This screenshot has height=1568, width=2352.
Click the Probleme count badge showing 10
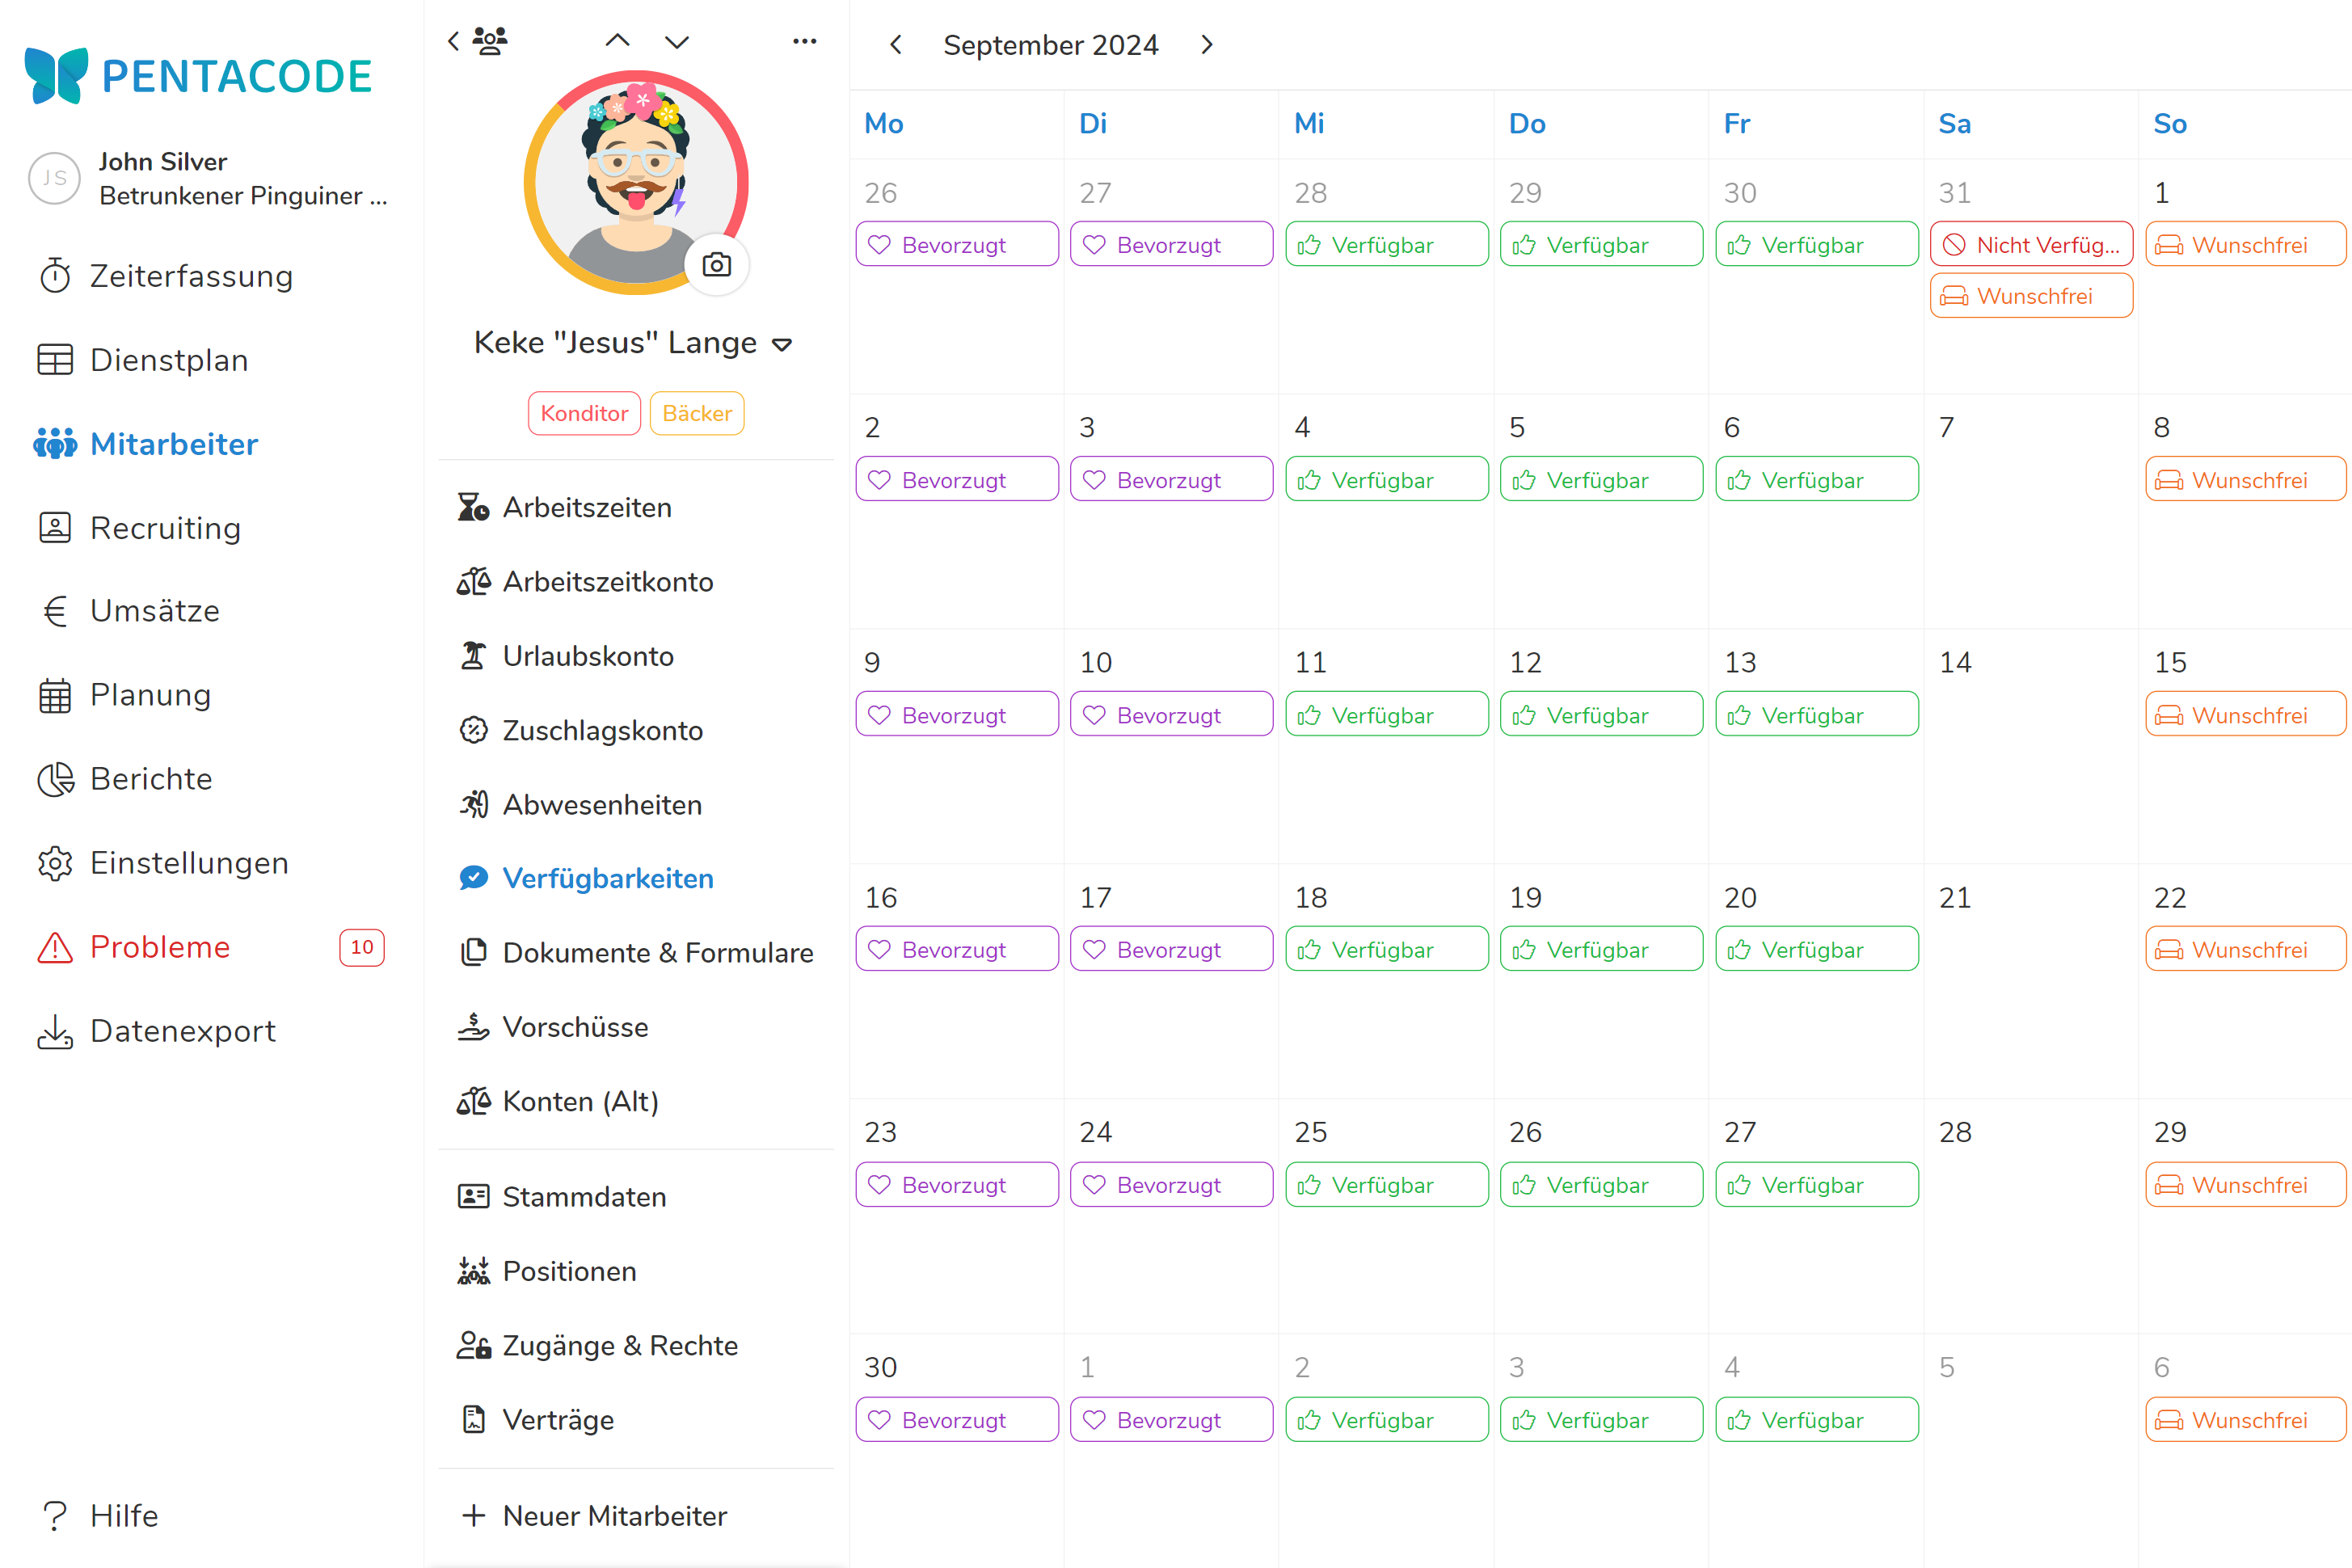(x=362, y=947)
